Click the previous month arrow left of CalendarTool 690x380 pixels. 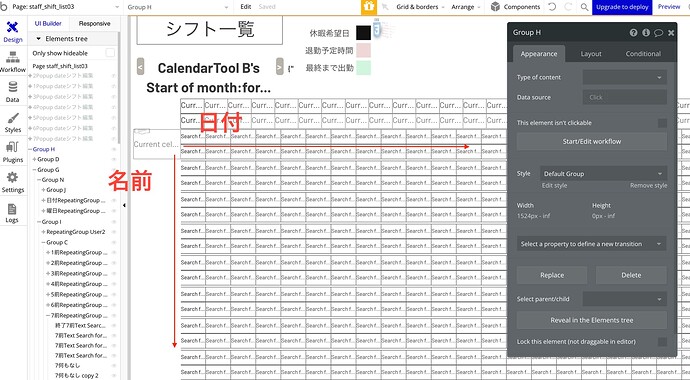[x=140, y=67]
